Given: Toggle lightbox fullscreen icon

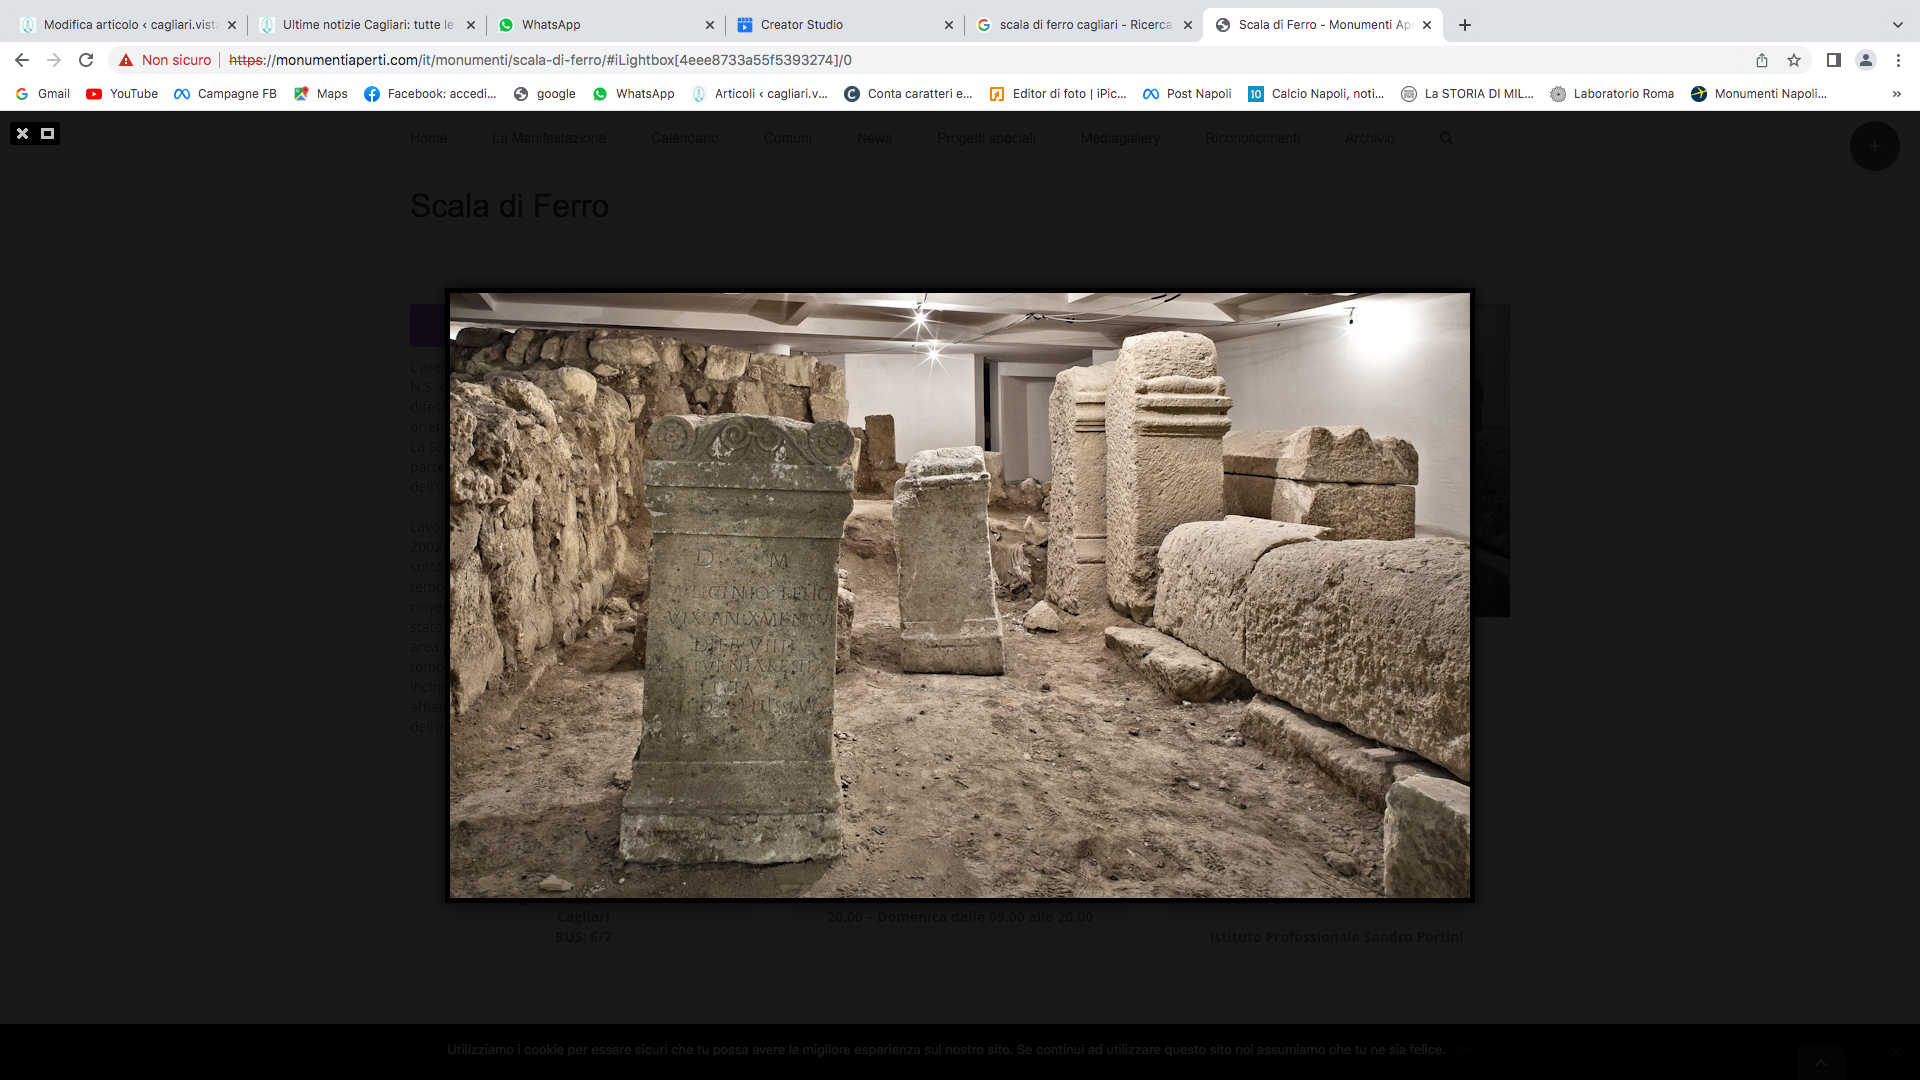Looking at the screenshot, I should point(47,133).
